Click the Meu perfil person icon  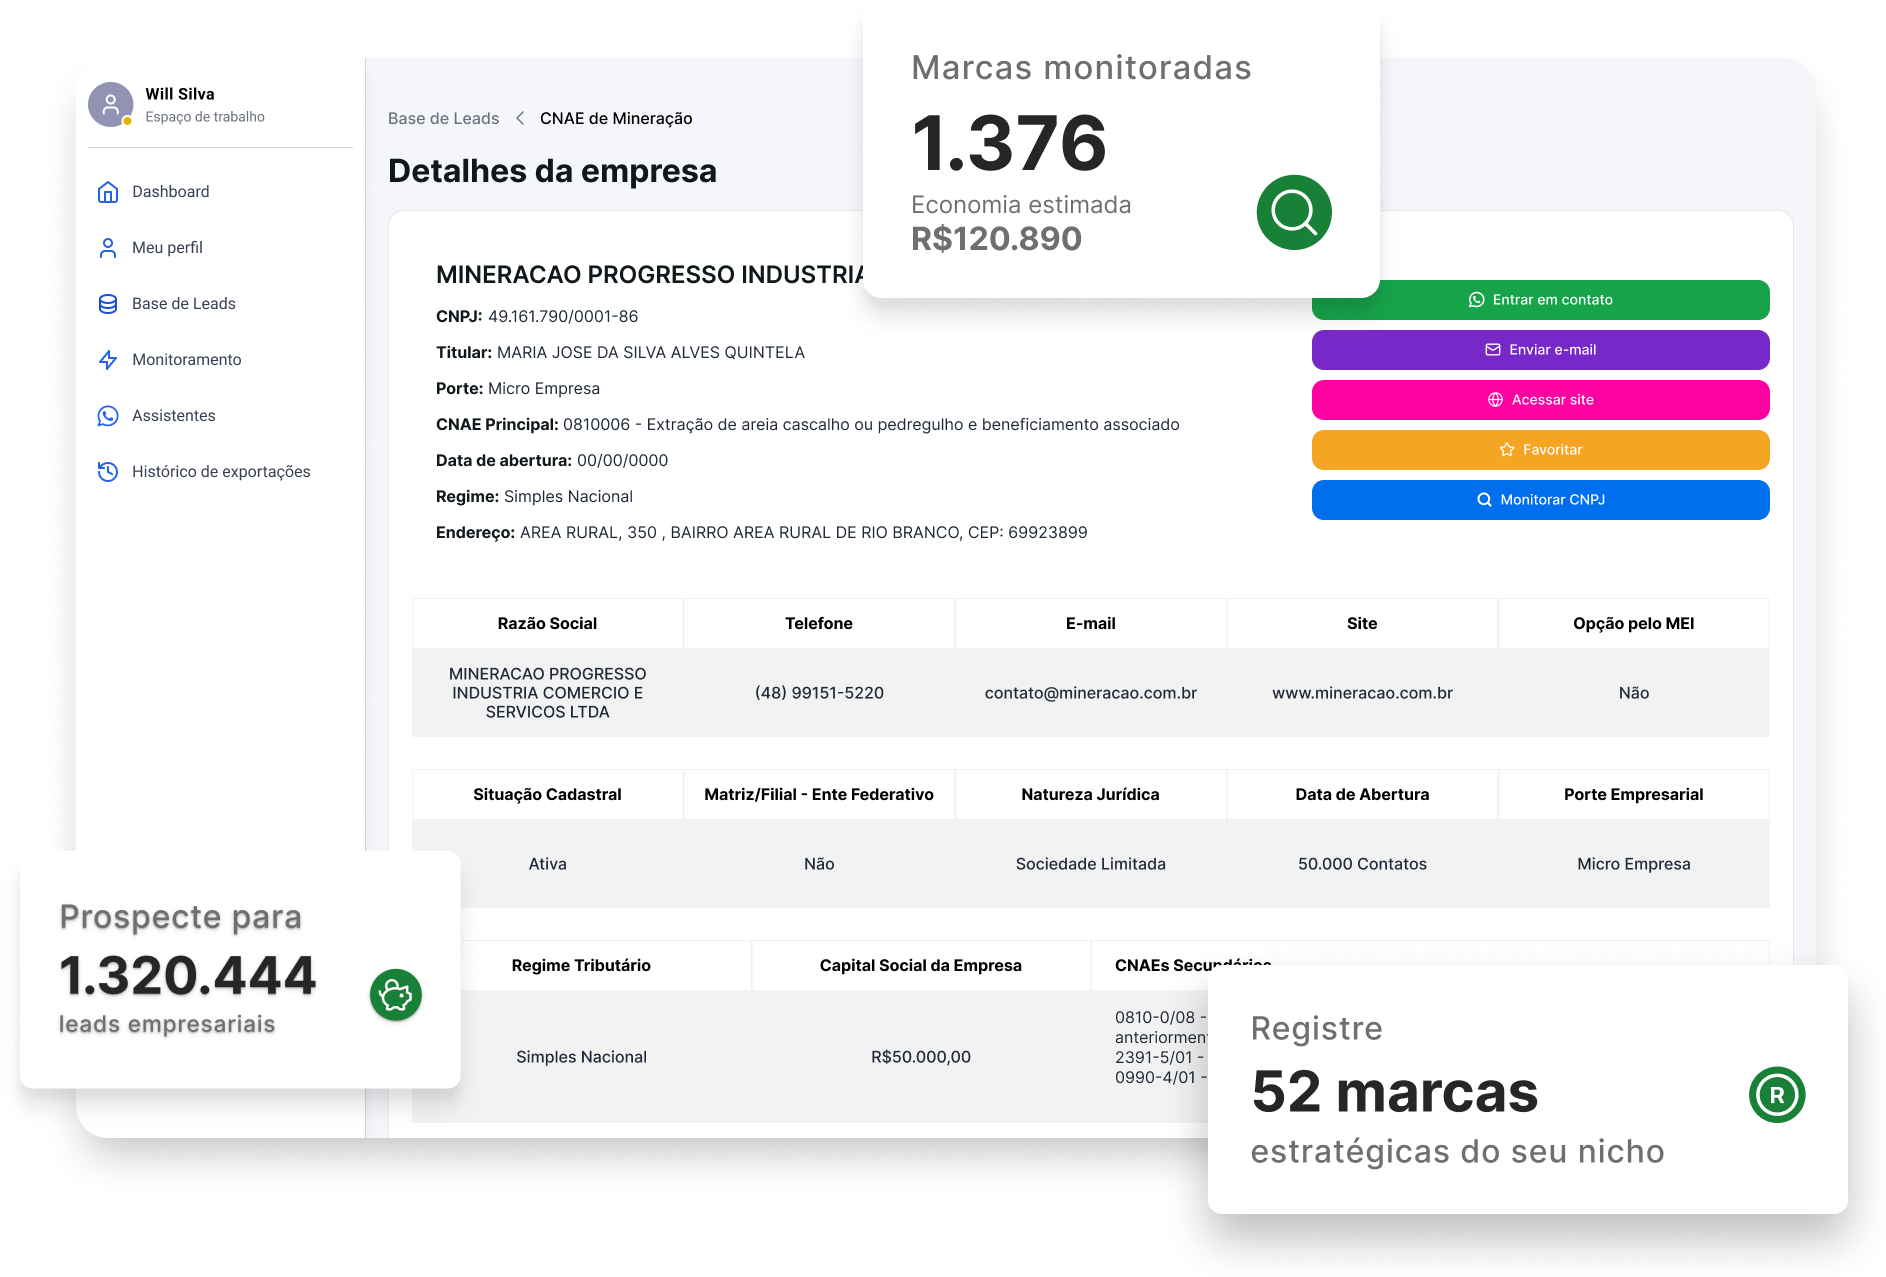coord(108,248)
